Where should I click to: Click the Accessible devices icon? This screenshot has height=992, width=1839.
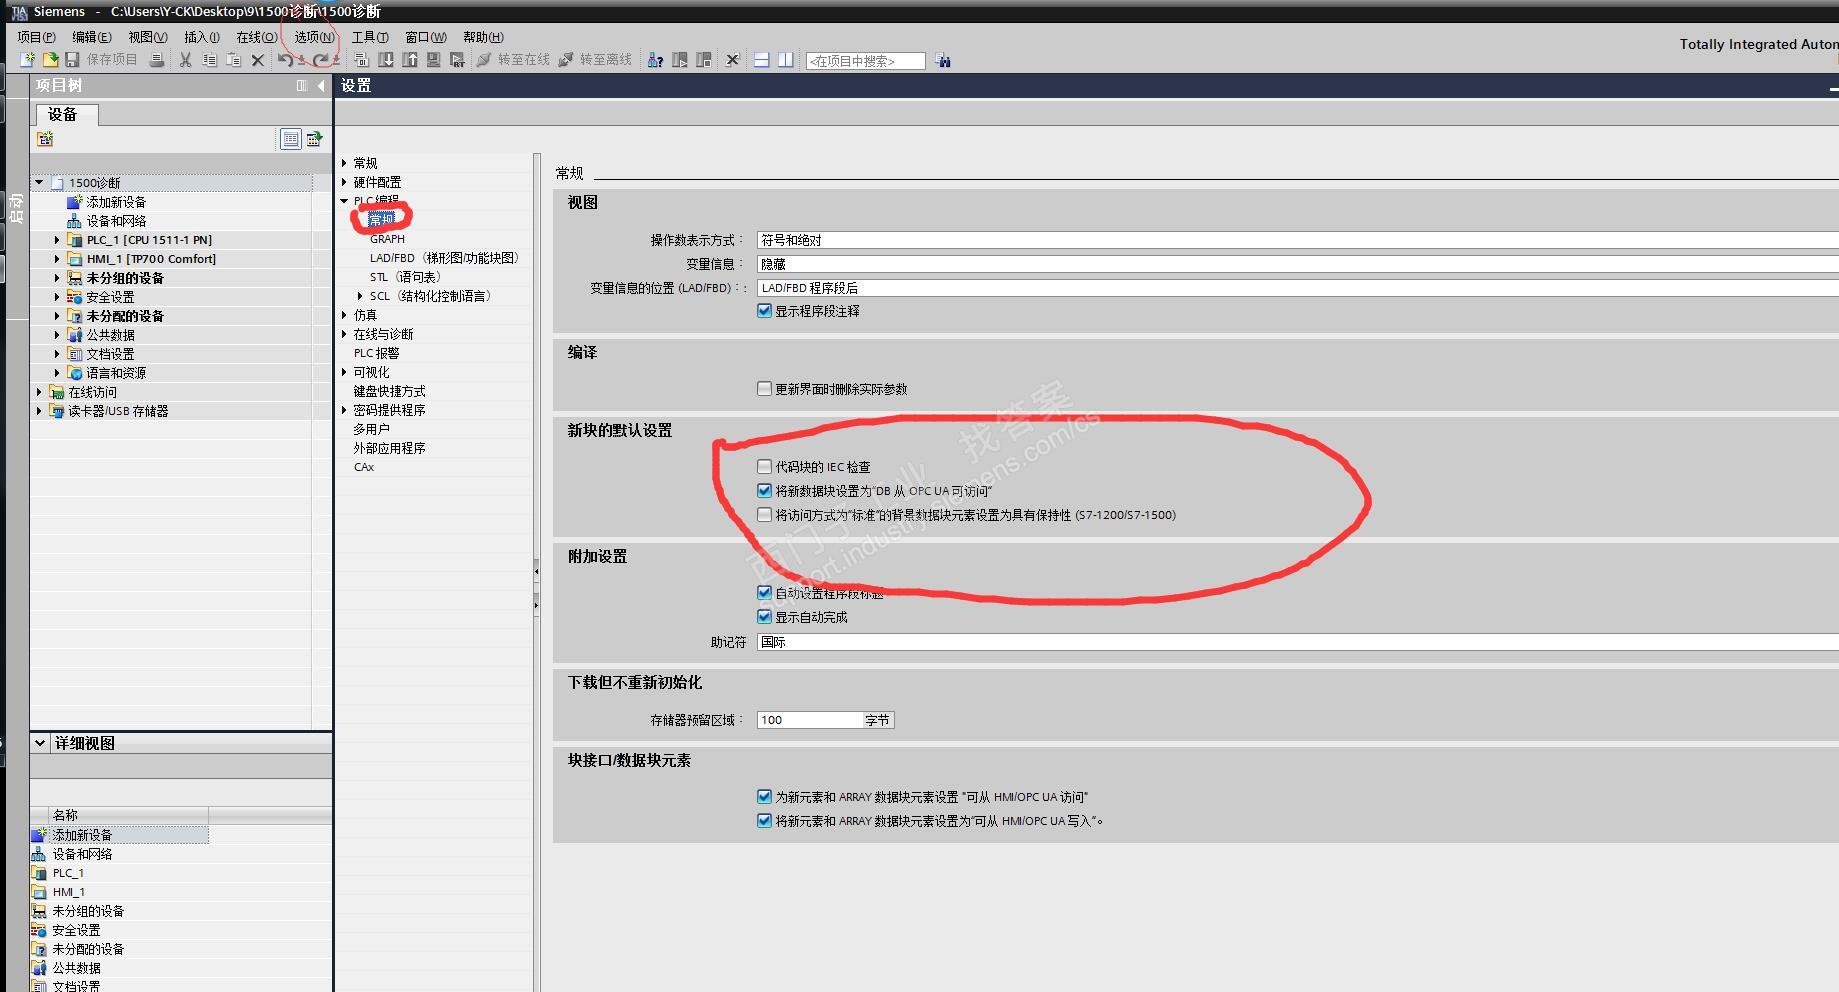(655, 60)
